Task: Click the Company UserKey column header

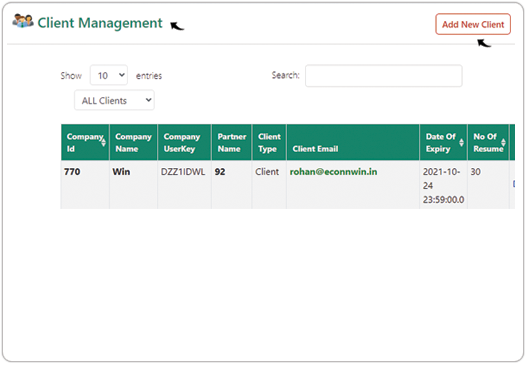Action: (184, 143)
